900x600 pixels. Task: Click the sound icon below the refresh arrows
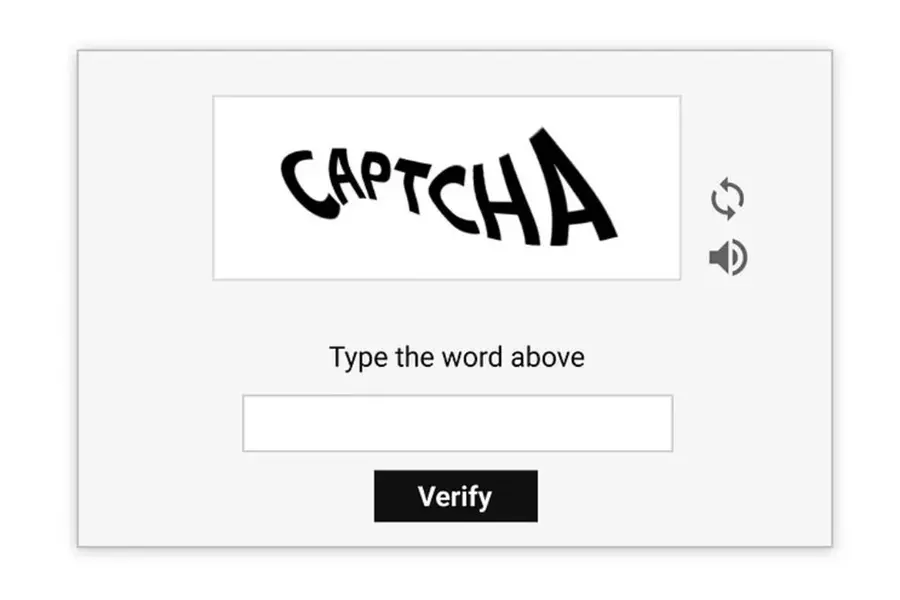(727, 258)
